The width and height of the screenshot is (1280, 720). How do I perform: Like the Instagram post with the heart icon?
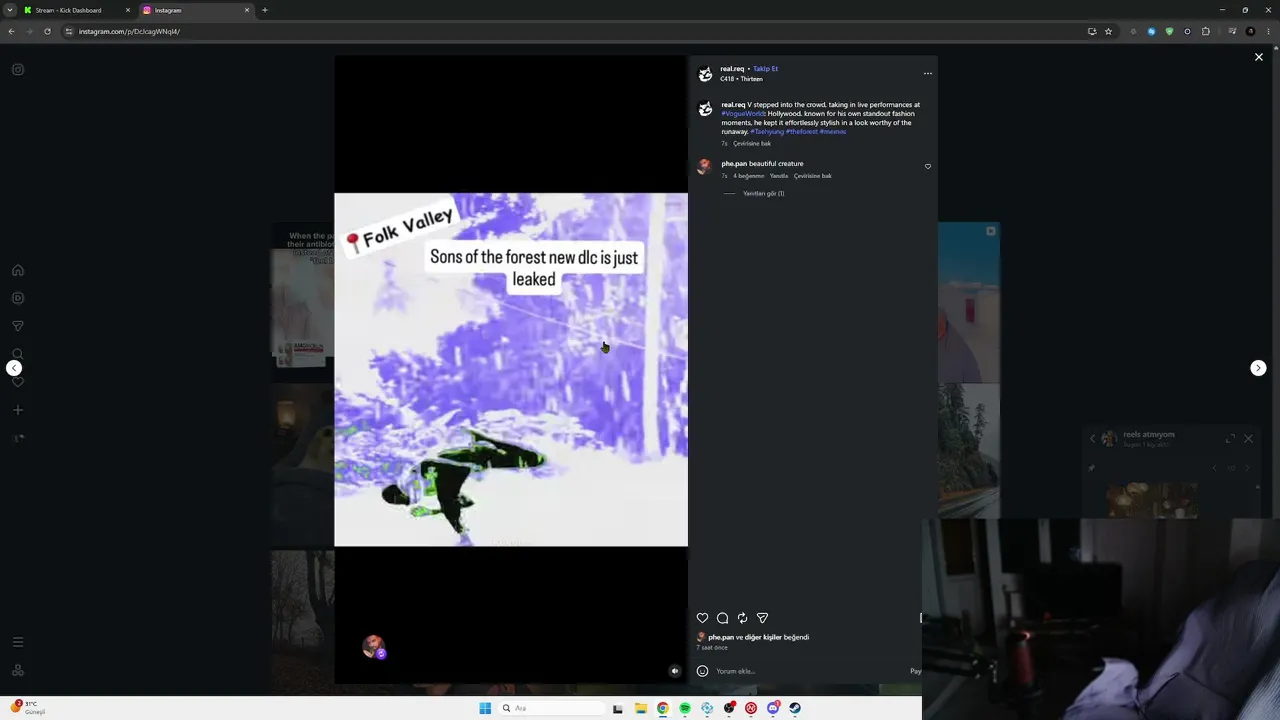coord(702,618)
